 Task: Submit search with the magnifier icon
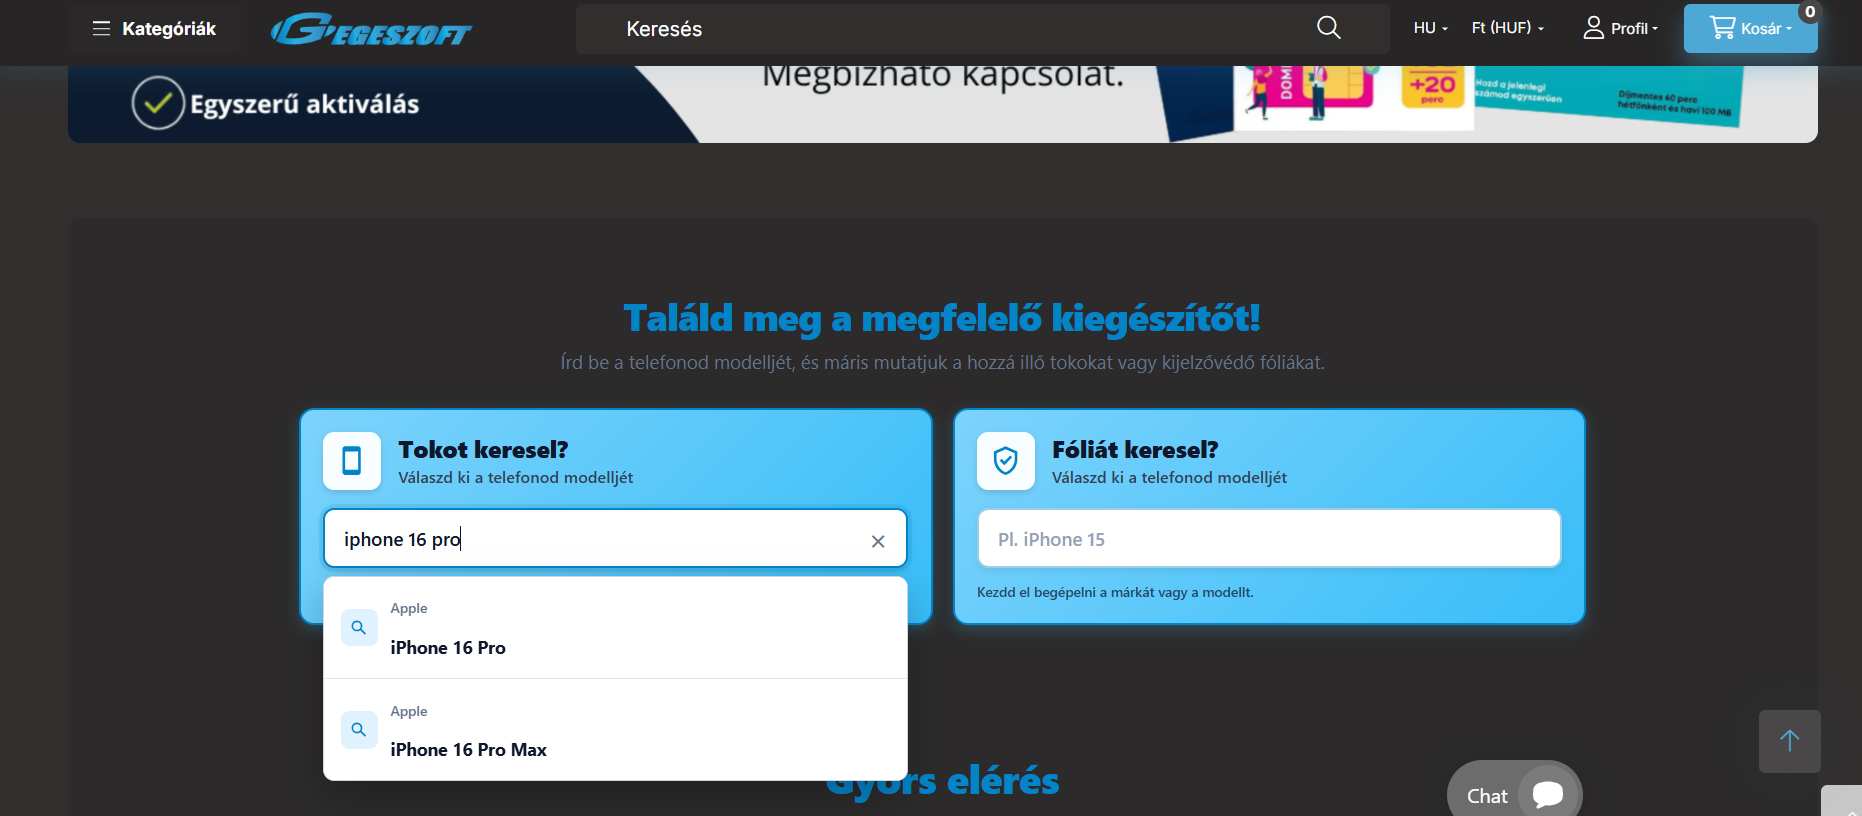click(1328, 28)
